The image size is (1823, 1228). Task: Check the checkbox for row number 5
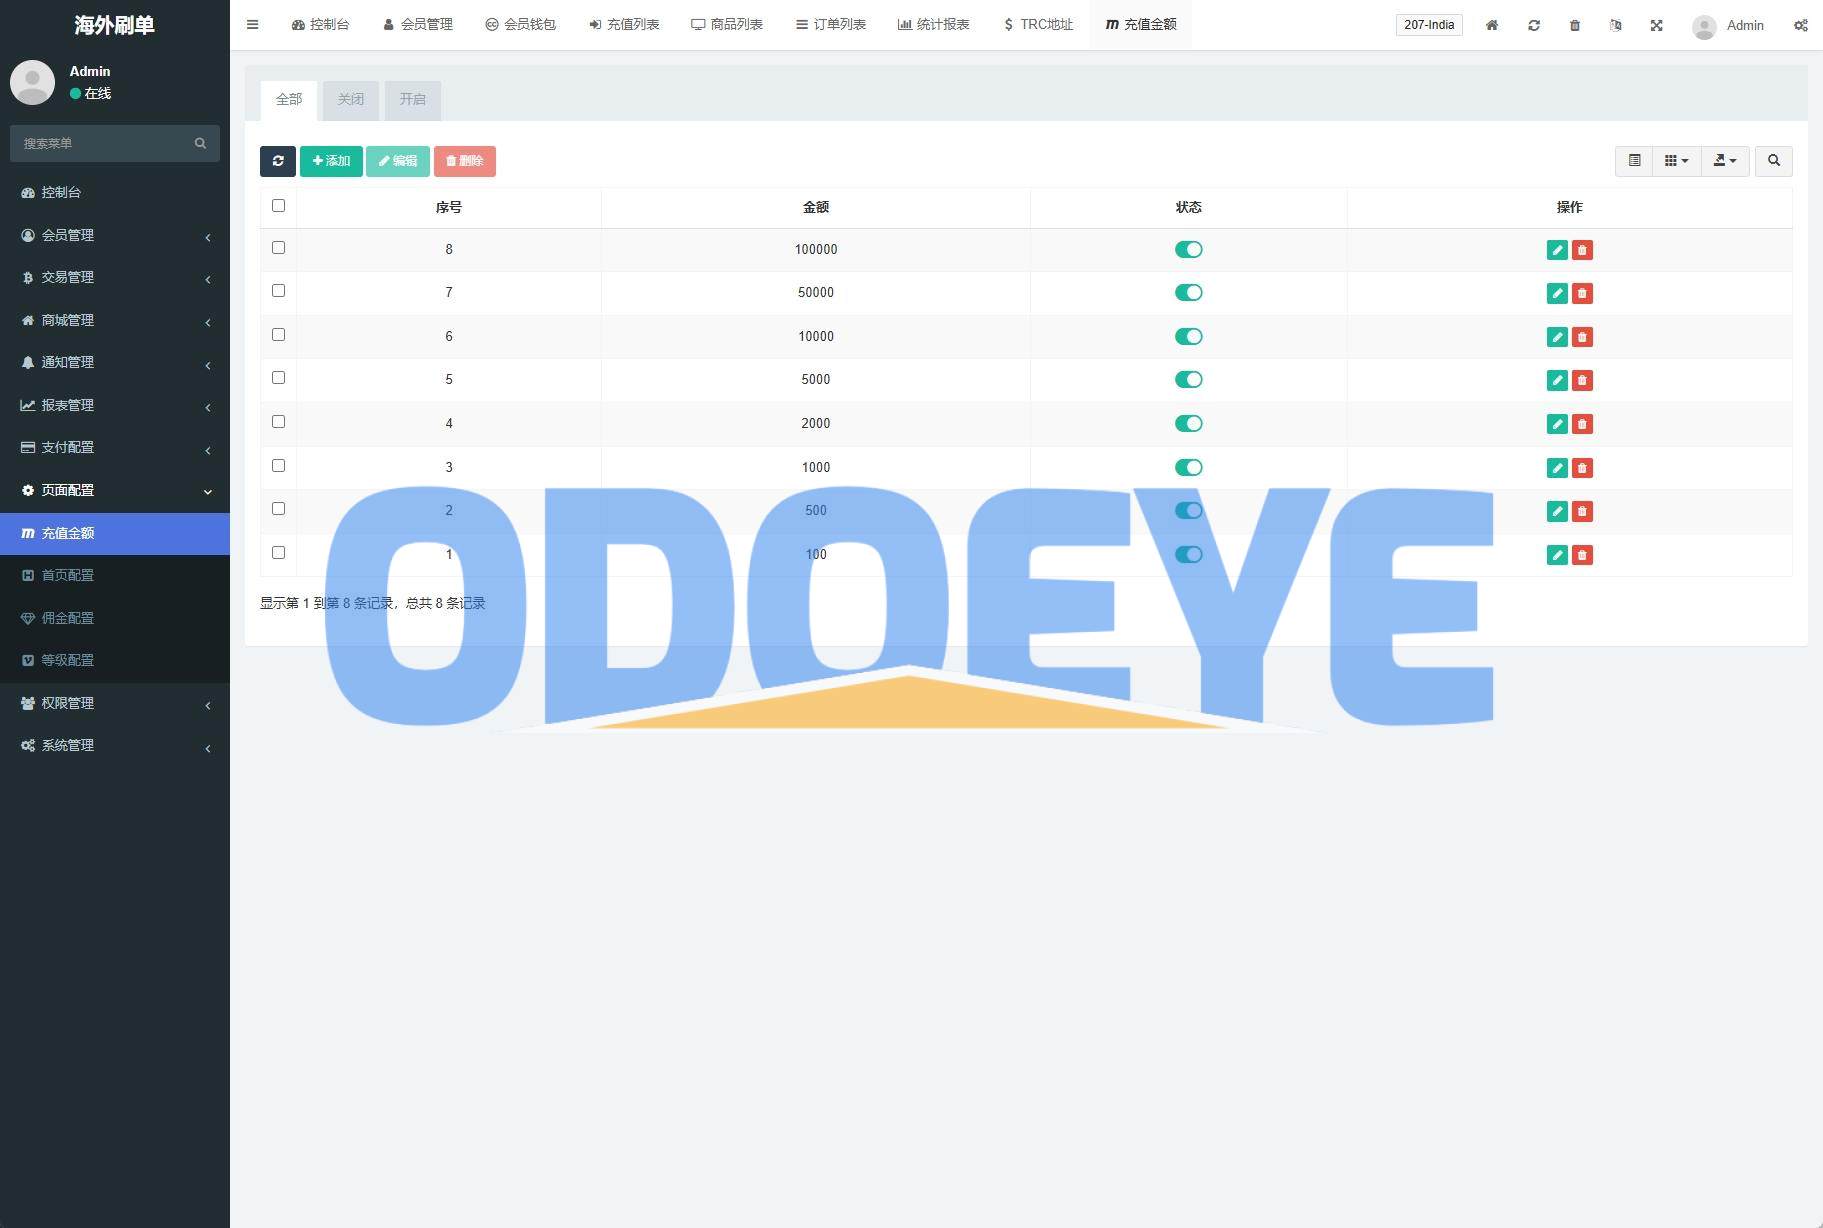[278, 377]
